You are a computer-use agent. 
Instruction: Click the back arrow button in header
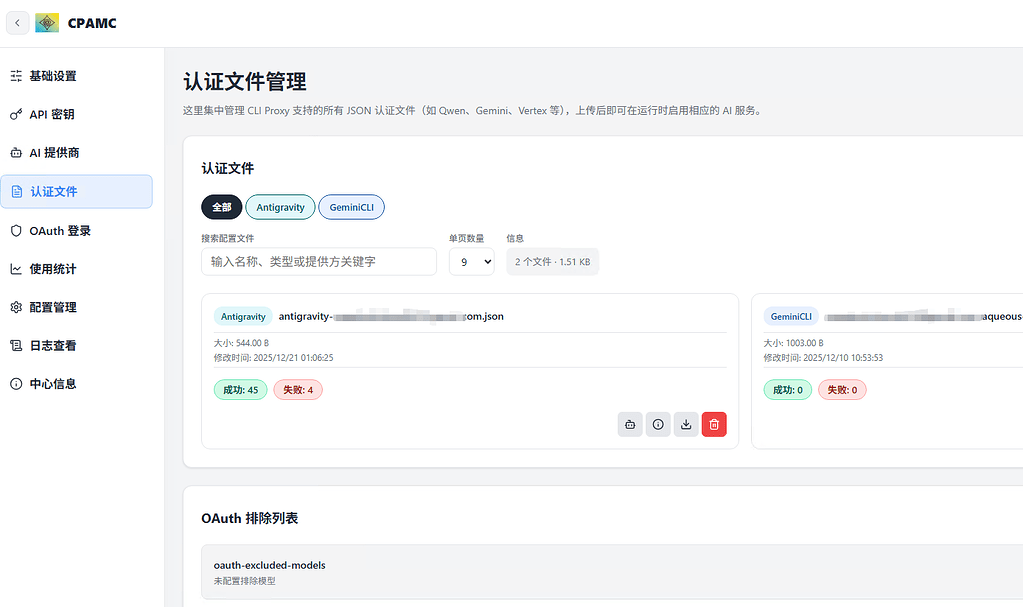point(18,23)
